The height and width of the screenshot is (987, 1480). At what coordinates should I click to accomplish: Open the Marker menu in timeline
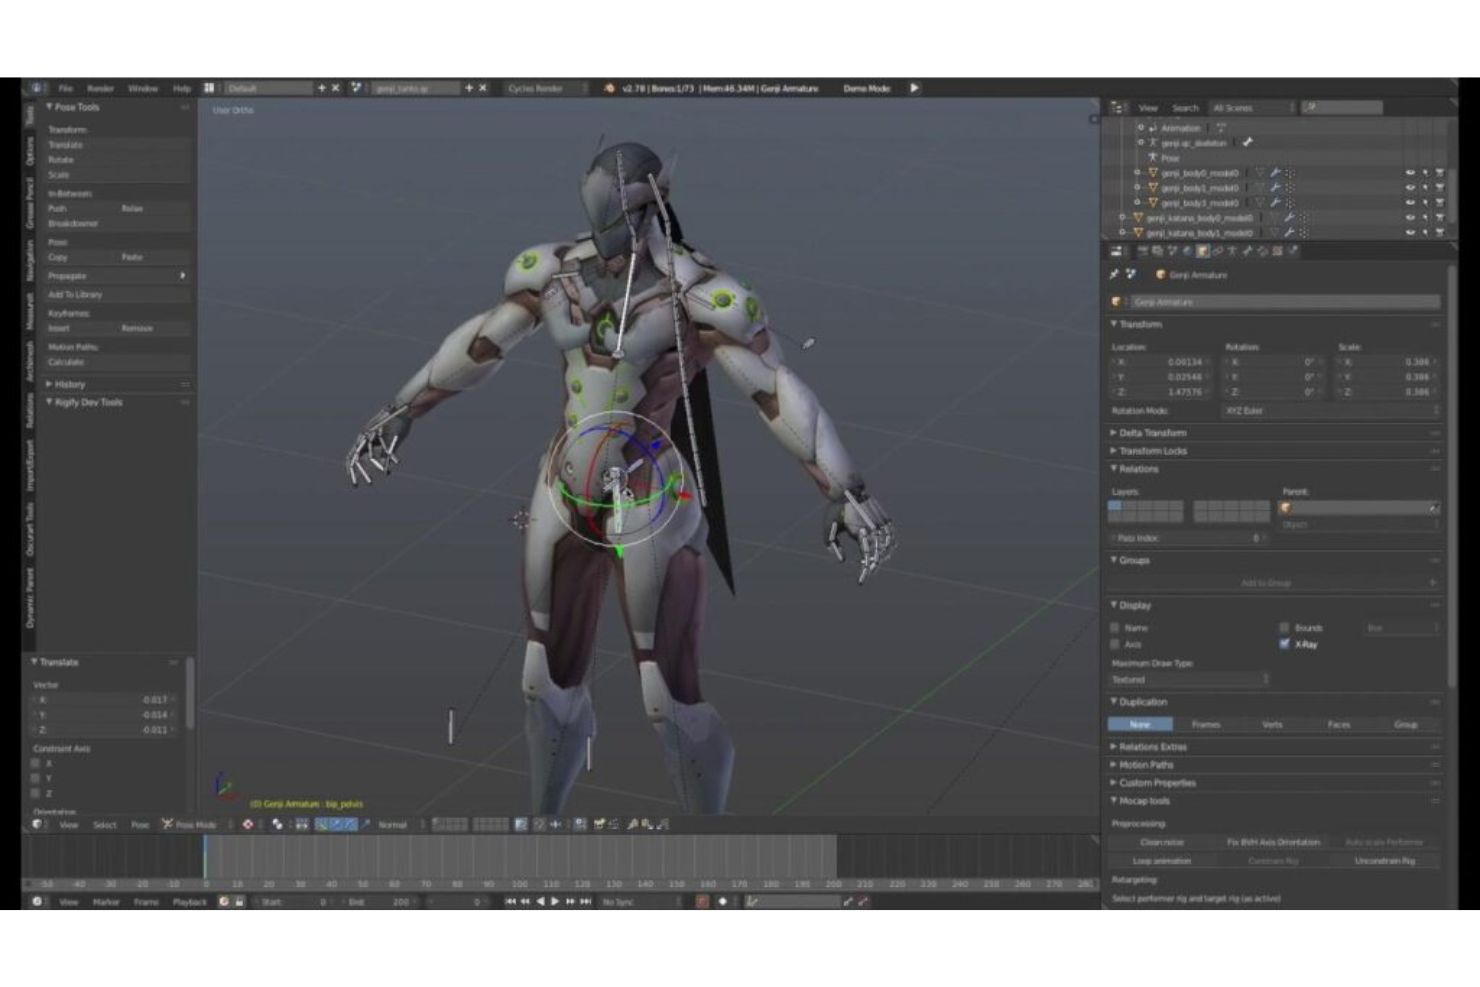point(106,901)
